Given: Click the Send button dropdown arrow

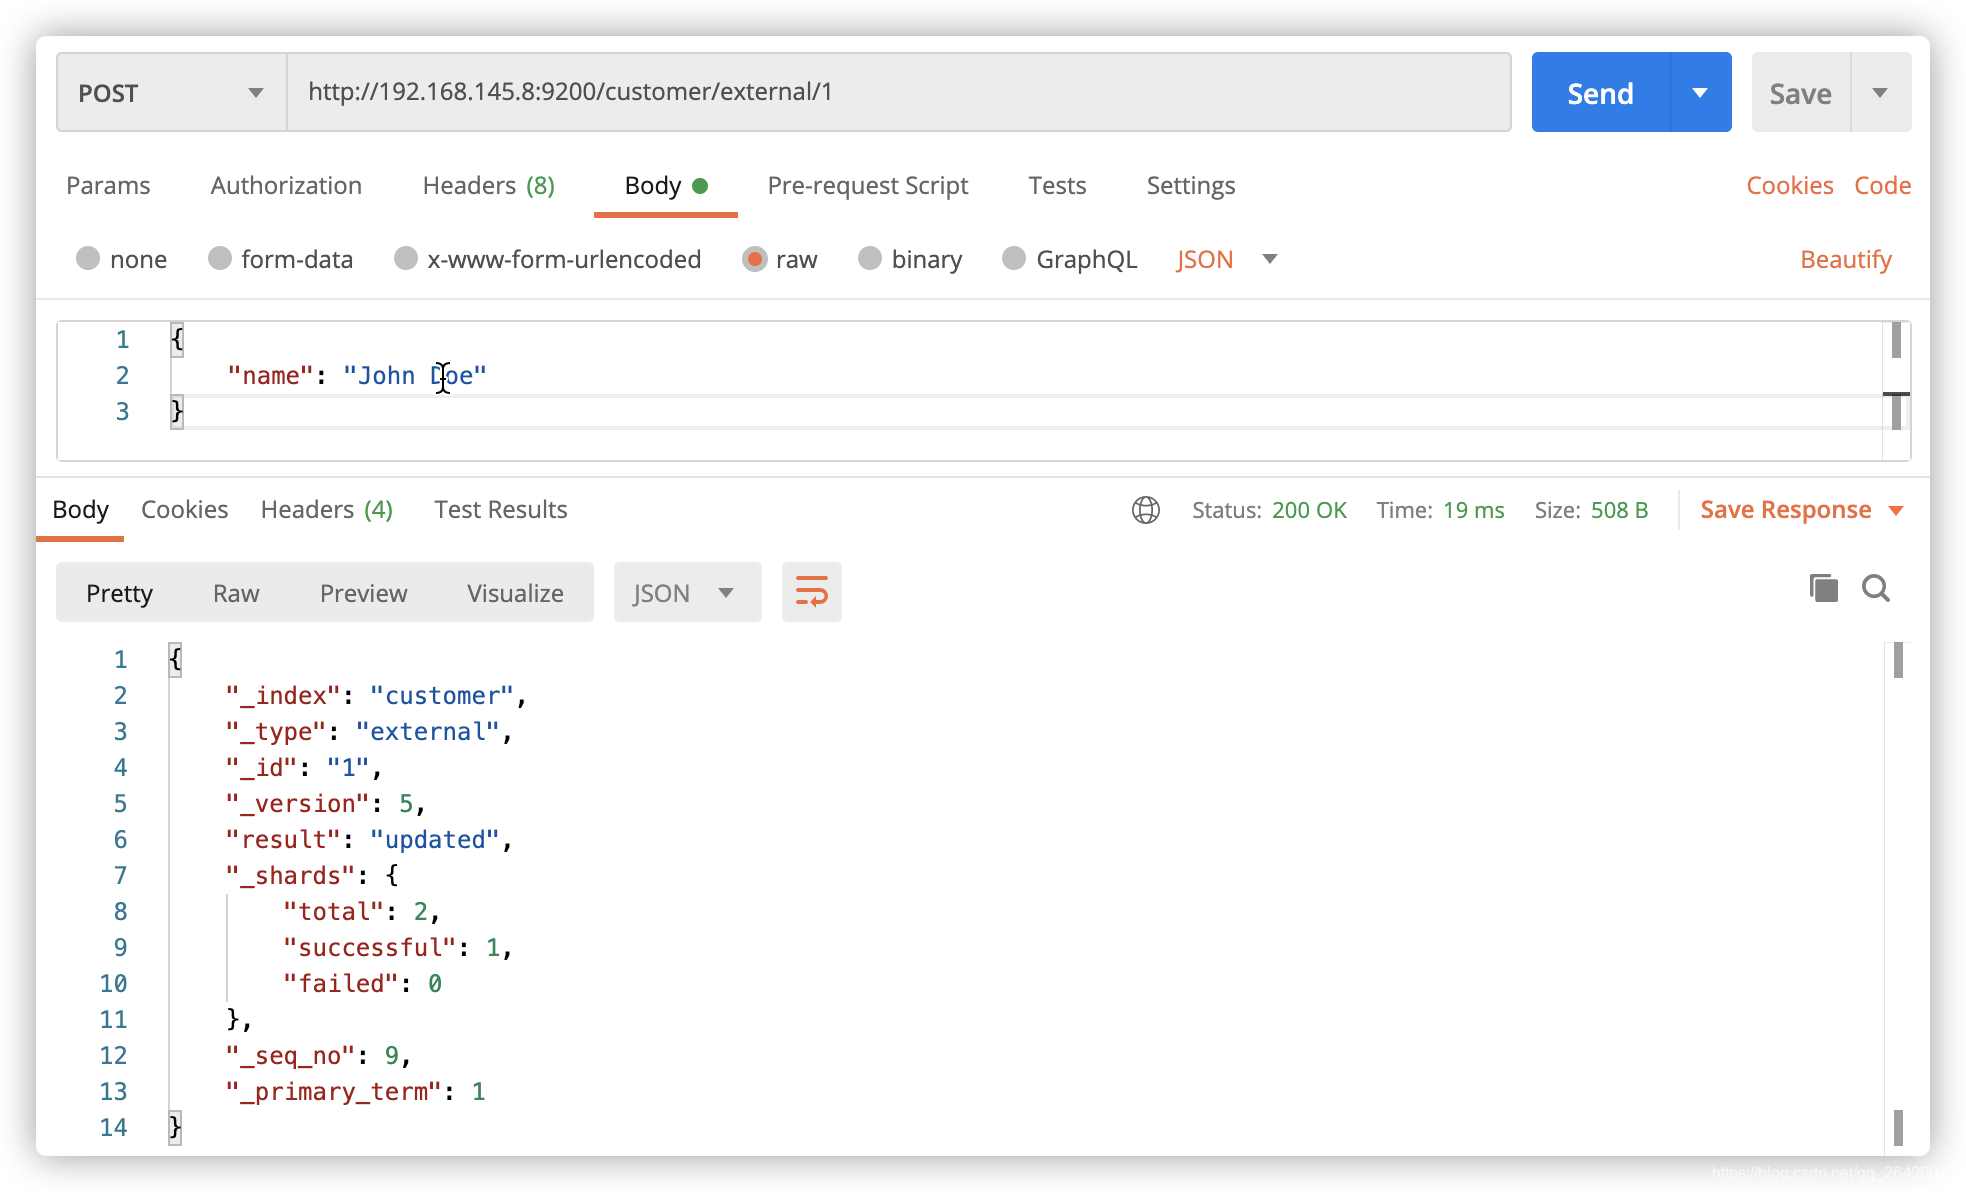Looking at the screenshot, I should pyautogui.click(x=1700, y=93).
